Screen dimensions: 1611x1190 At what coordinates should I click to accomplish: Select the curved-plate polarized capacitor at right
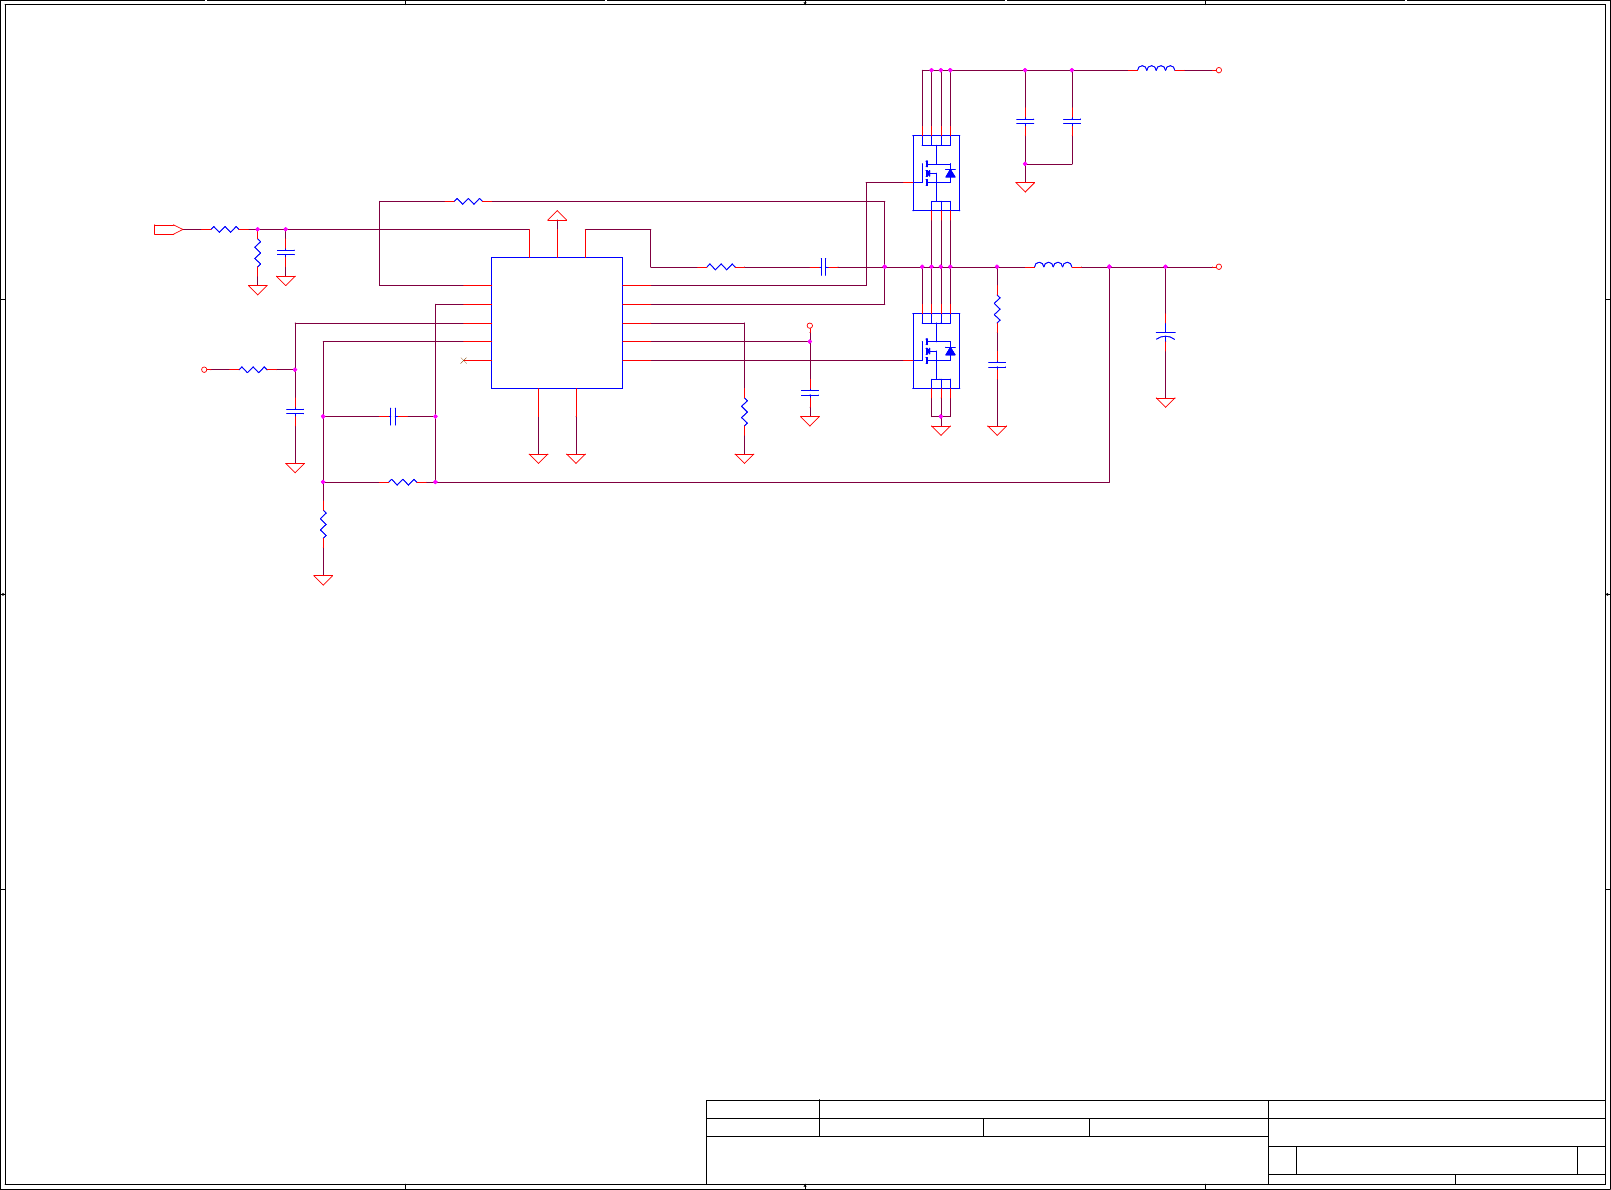1165,336
